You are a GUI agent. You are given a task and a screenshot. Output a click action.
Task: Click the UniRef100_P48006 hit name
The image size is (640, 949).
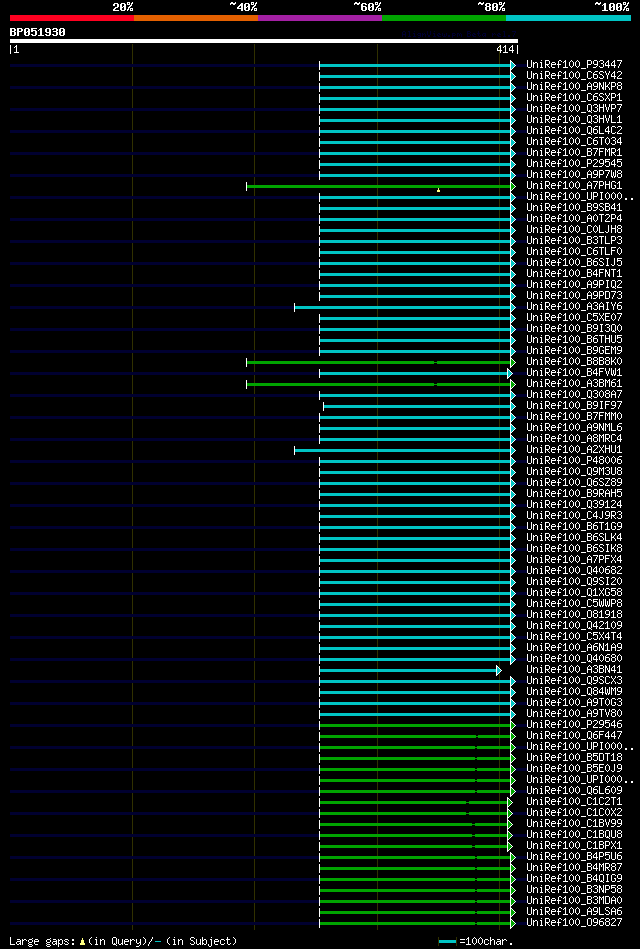tap(574, 461)
